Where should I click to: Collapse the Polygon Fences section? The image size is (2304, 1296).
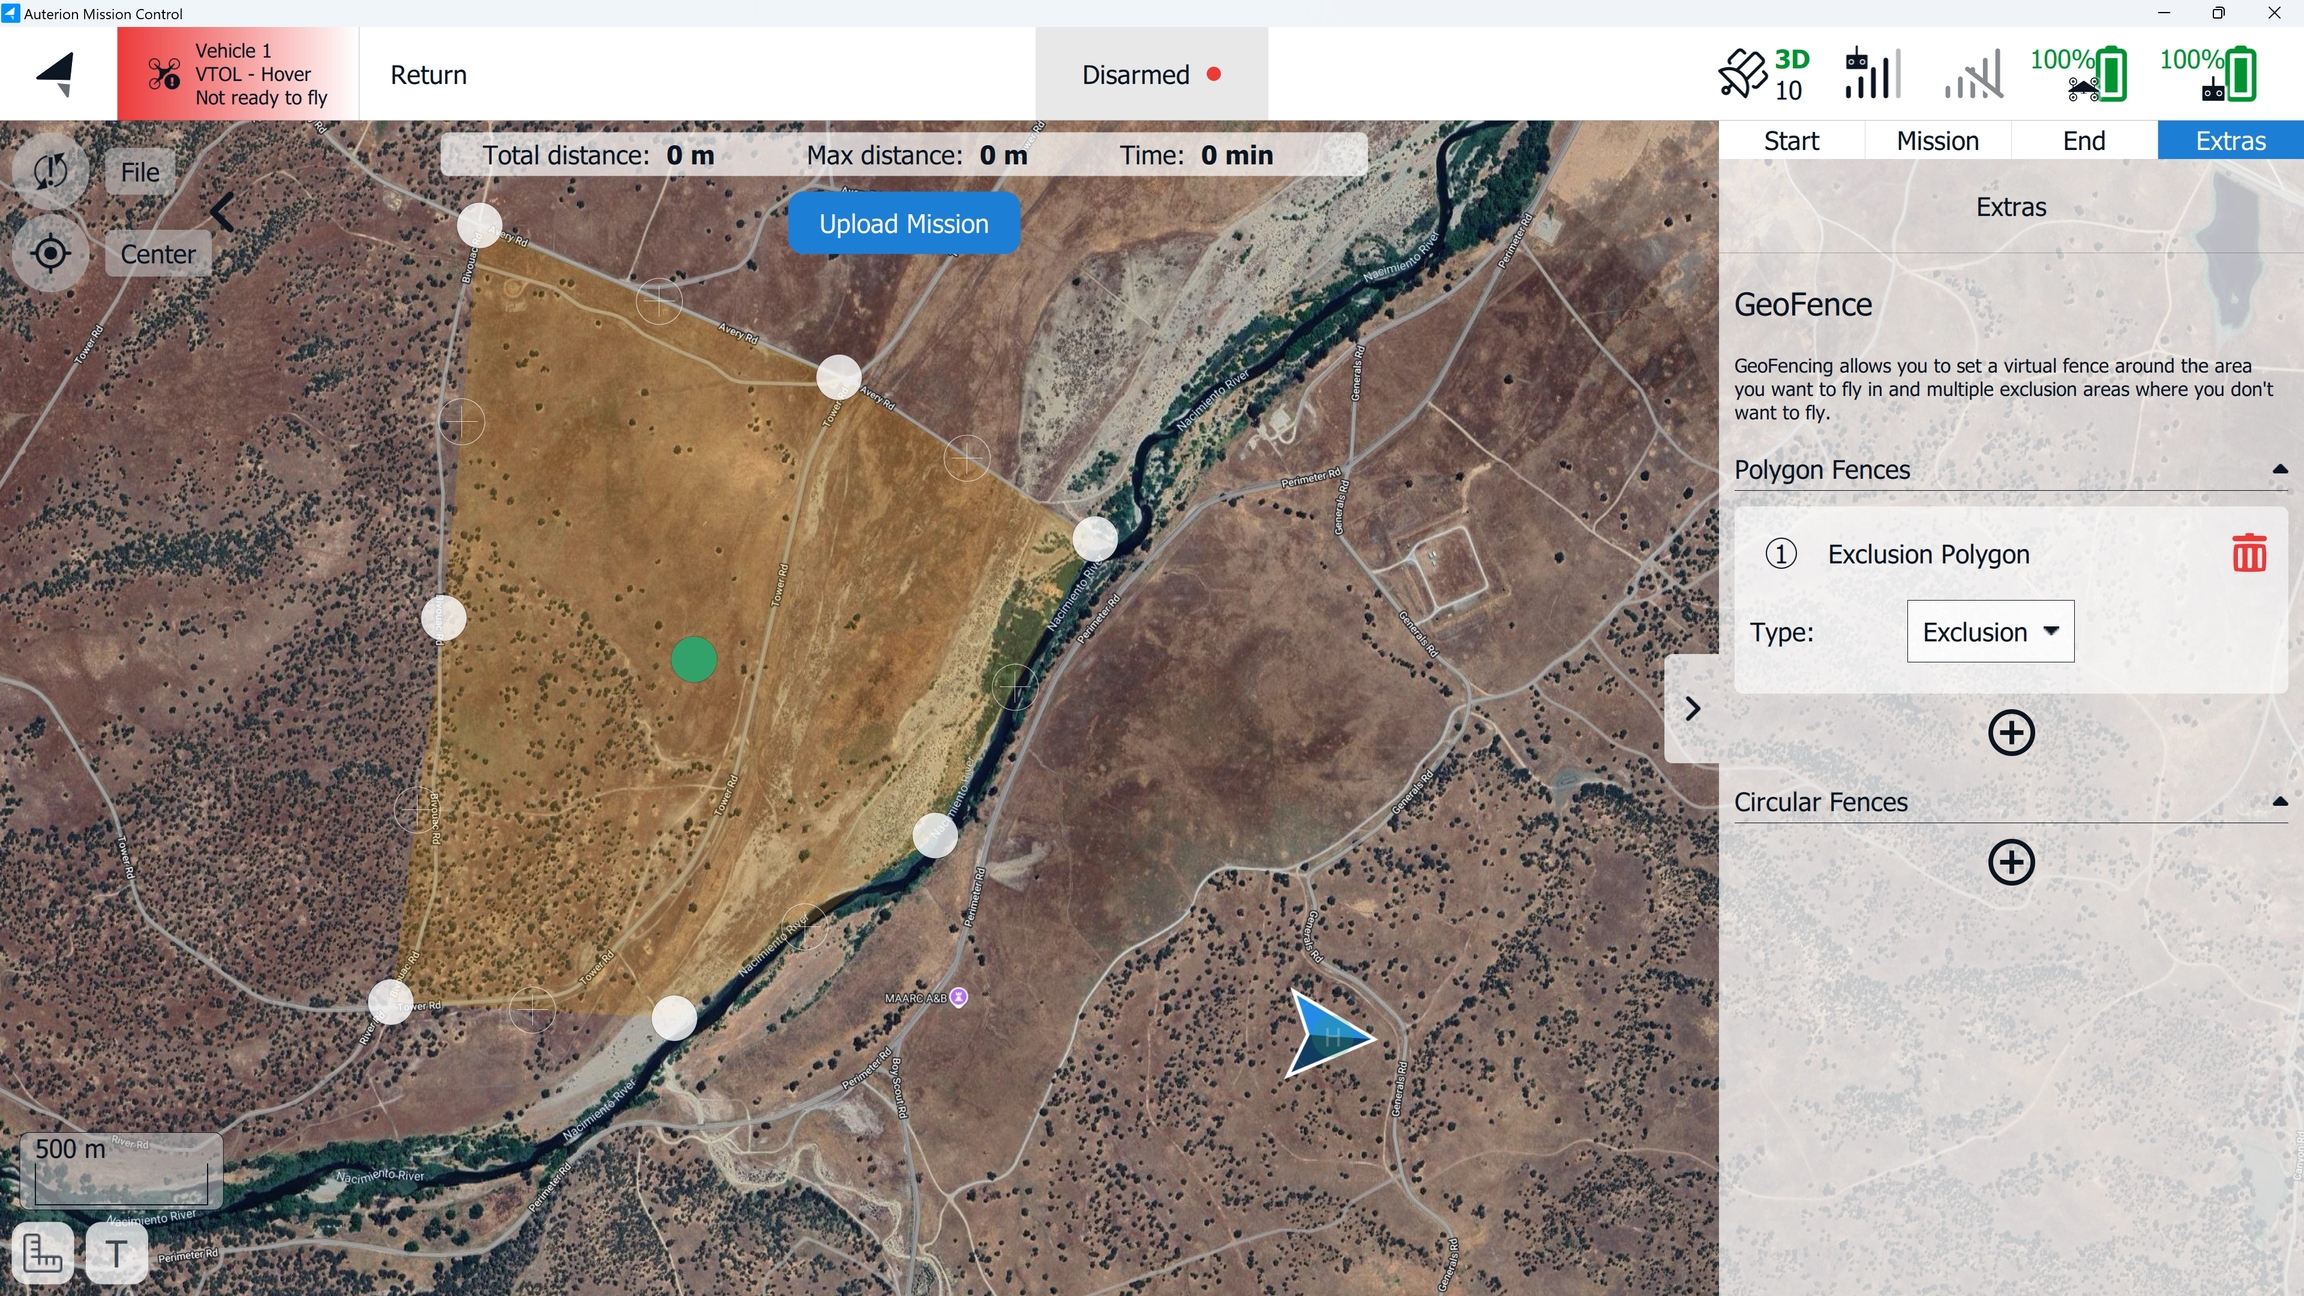click(2279, 469)
